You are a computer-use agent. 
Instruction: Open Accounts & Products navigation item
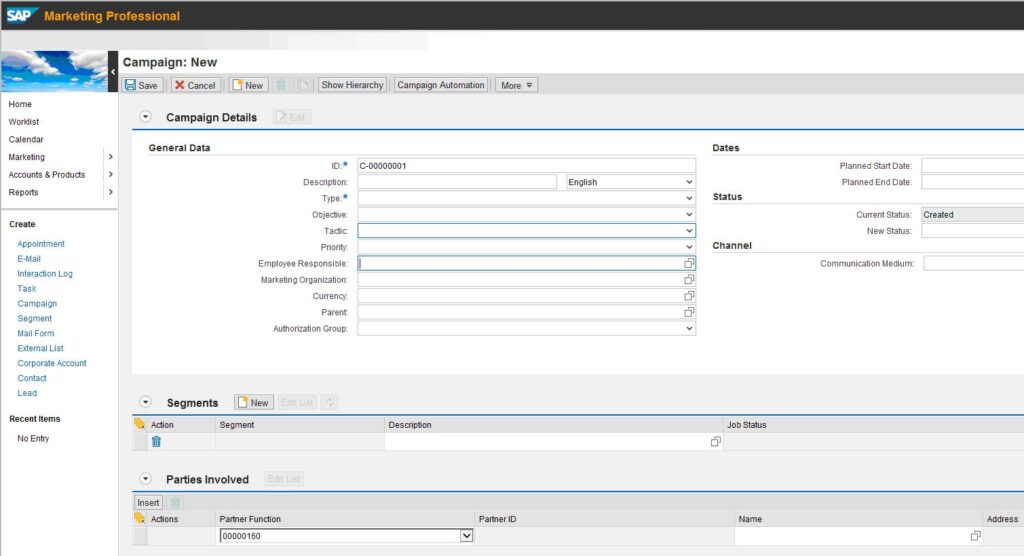tap(46, 174)
